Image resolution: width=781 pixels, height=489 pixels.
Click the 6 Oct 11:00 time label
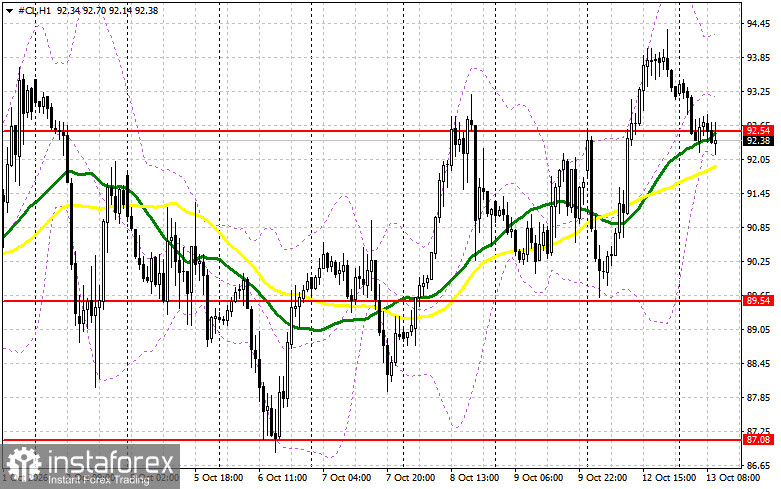282,478
